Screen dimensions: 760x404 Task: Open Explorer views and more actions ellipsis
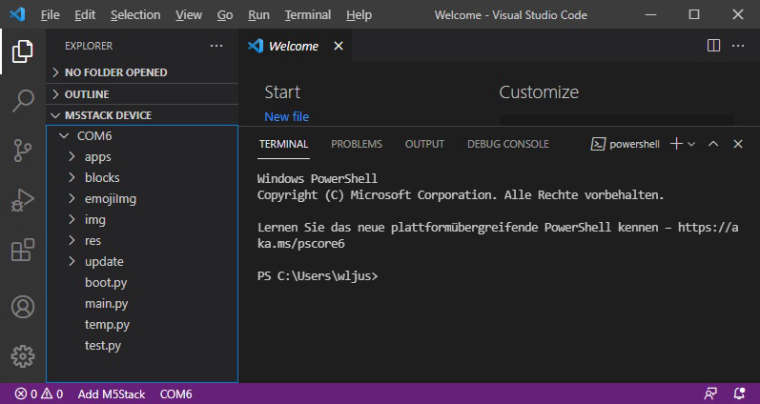click(216, 46)
